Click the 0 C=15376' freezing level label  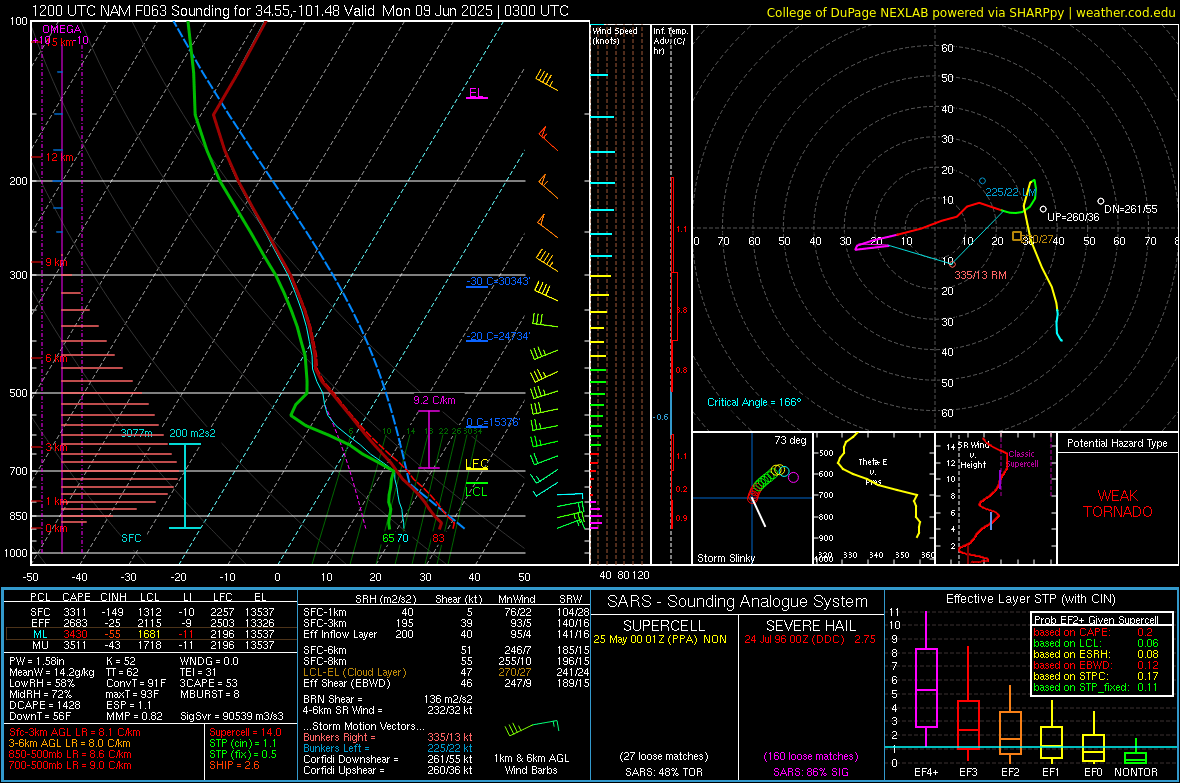[492, 422]
